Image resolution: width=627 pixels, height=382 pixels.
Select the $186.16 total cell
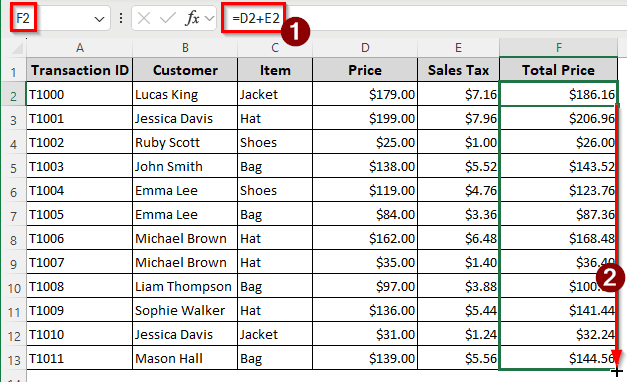[559, 94]
